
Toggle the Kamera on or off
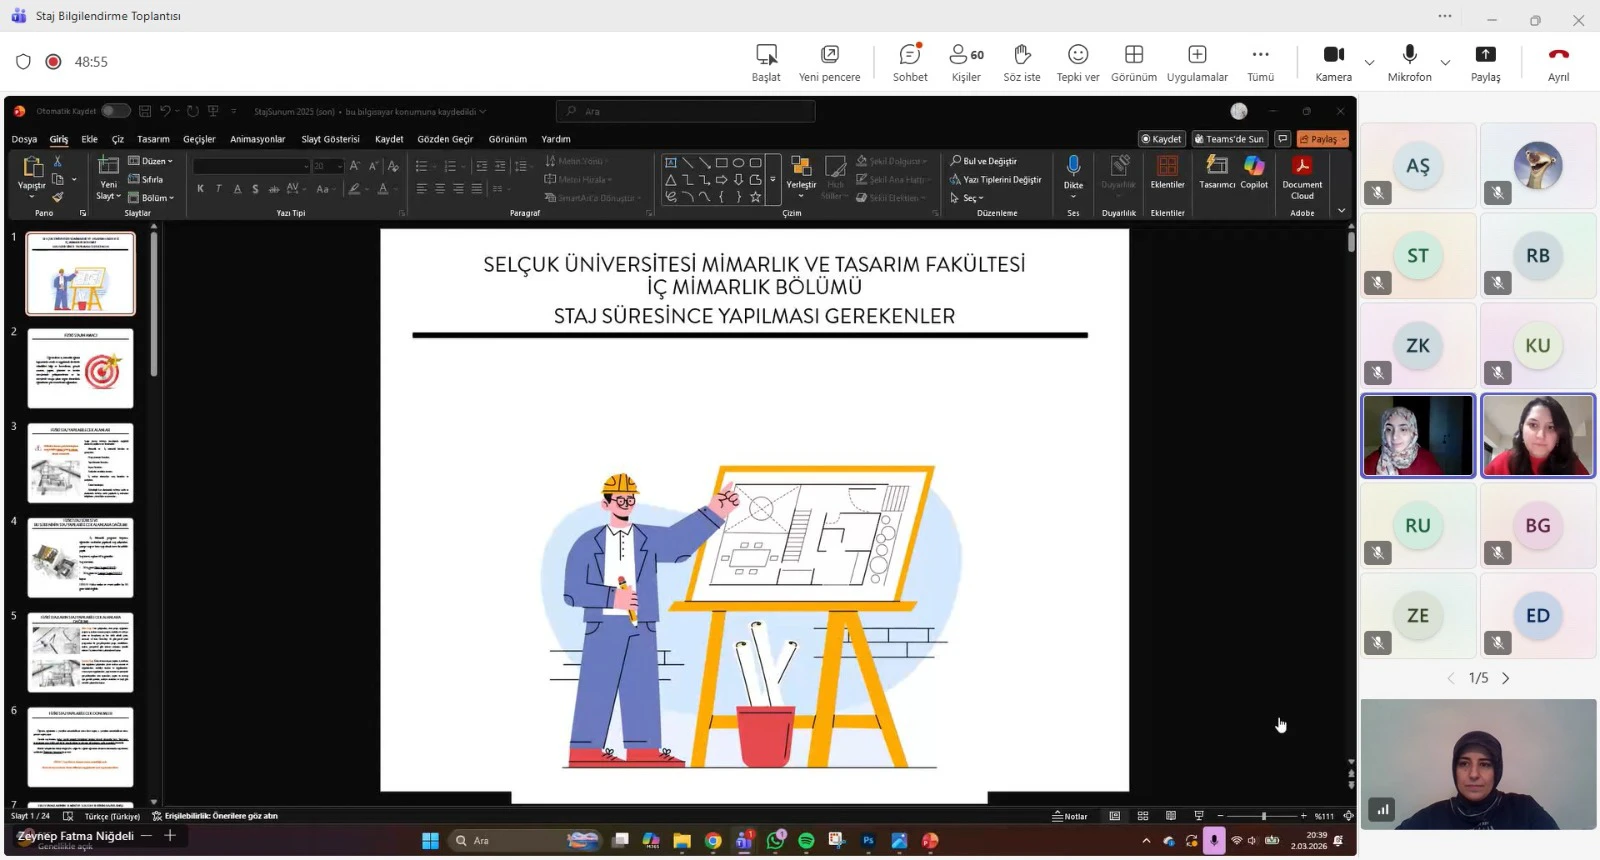[x=1333, y=55]
